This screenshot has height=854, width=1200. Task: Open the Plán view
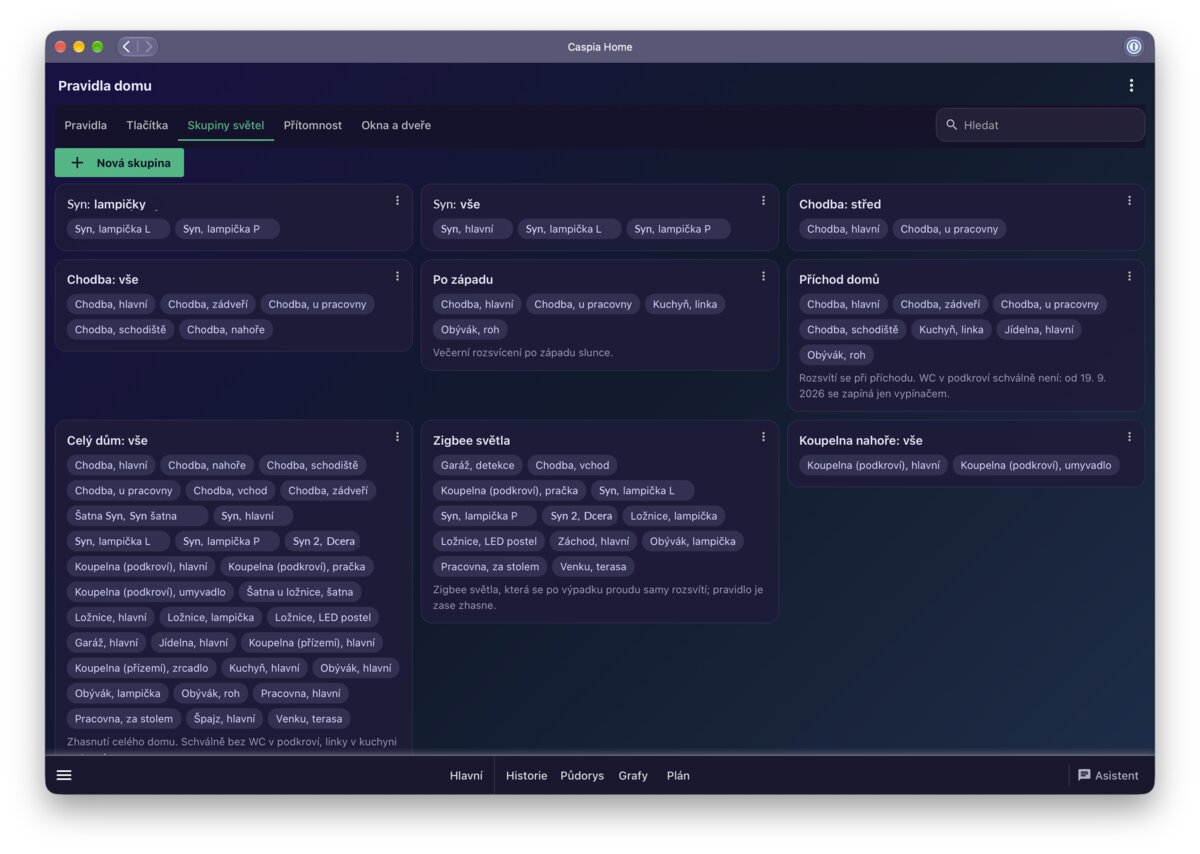(x=678, y=776)
